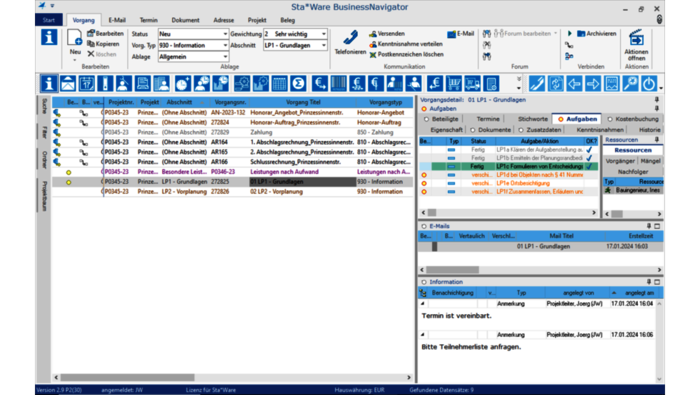Click the large info icon in ribbon
700x395 pixels.
point(49,37)
